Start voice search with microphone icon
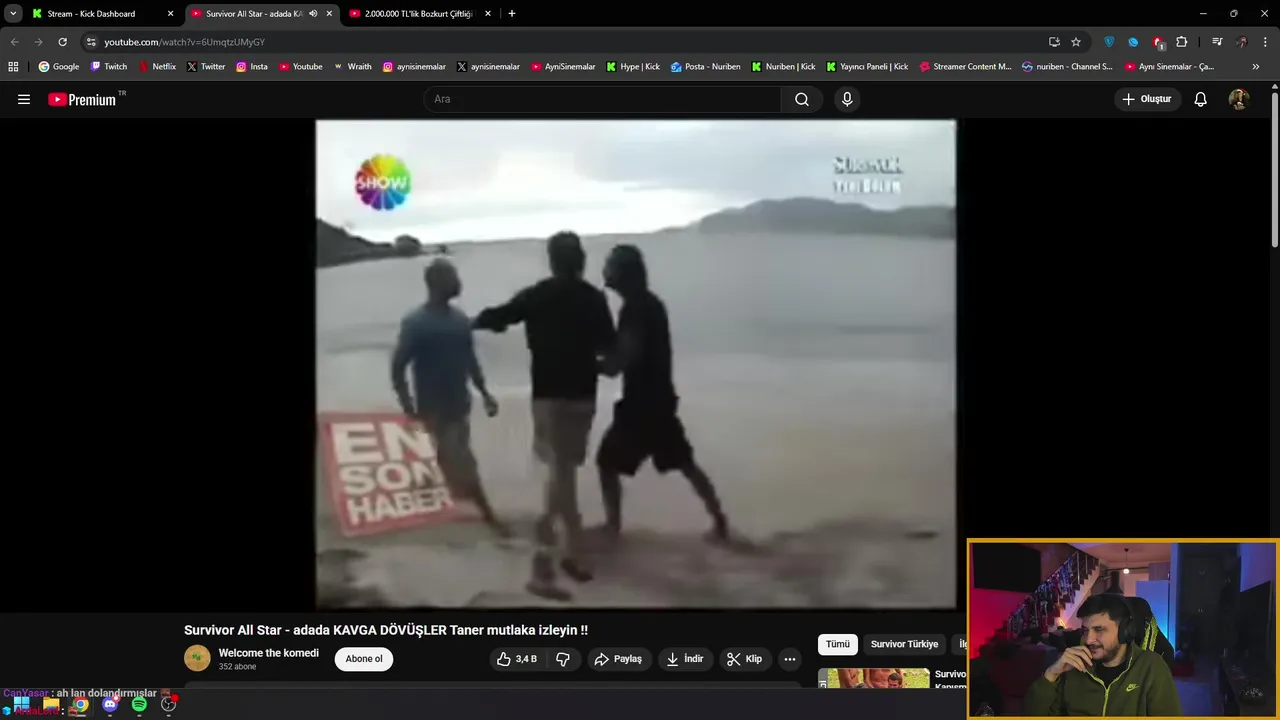Viewport: 1280px width, 720px height. pyautogui.click(x=847, y=99)
